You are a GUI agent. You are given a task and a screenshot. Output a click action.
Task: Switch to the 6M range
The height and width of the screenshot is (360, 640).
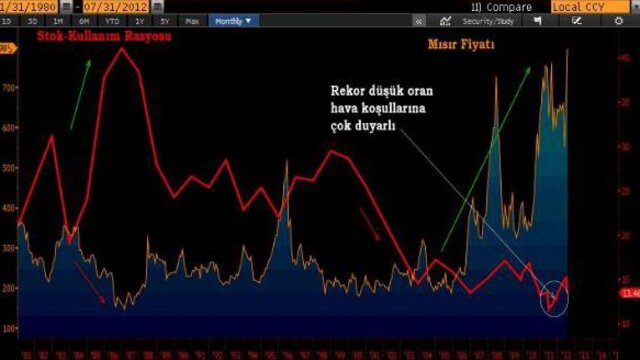tap(84, 21)
